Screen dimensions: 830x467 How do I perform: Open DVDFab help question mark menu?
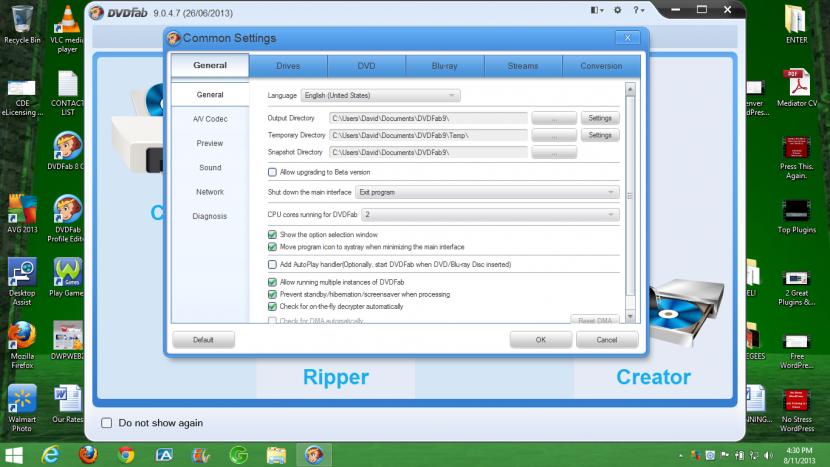pyautogui.click(x=638, y=10)
